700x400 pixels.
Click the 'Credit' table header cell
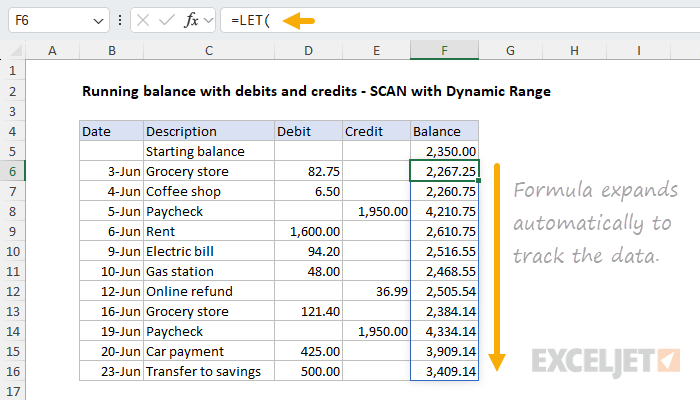coord(376,131)
